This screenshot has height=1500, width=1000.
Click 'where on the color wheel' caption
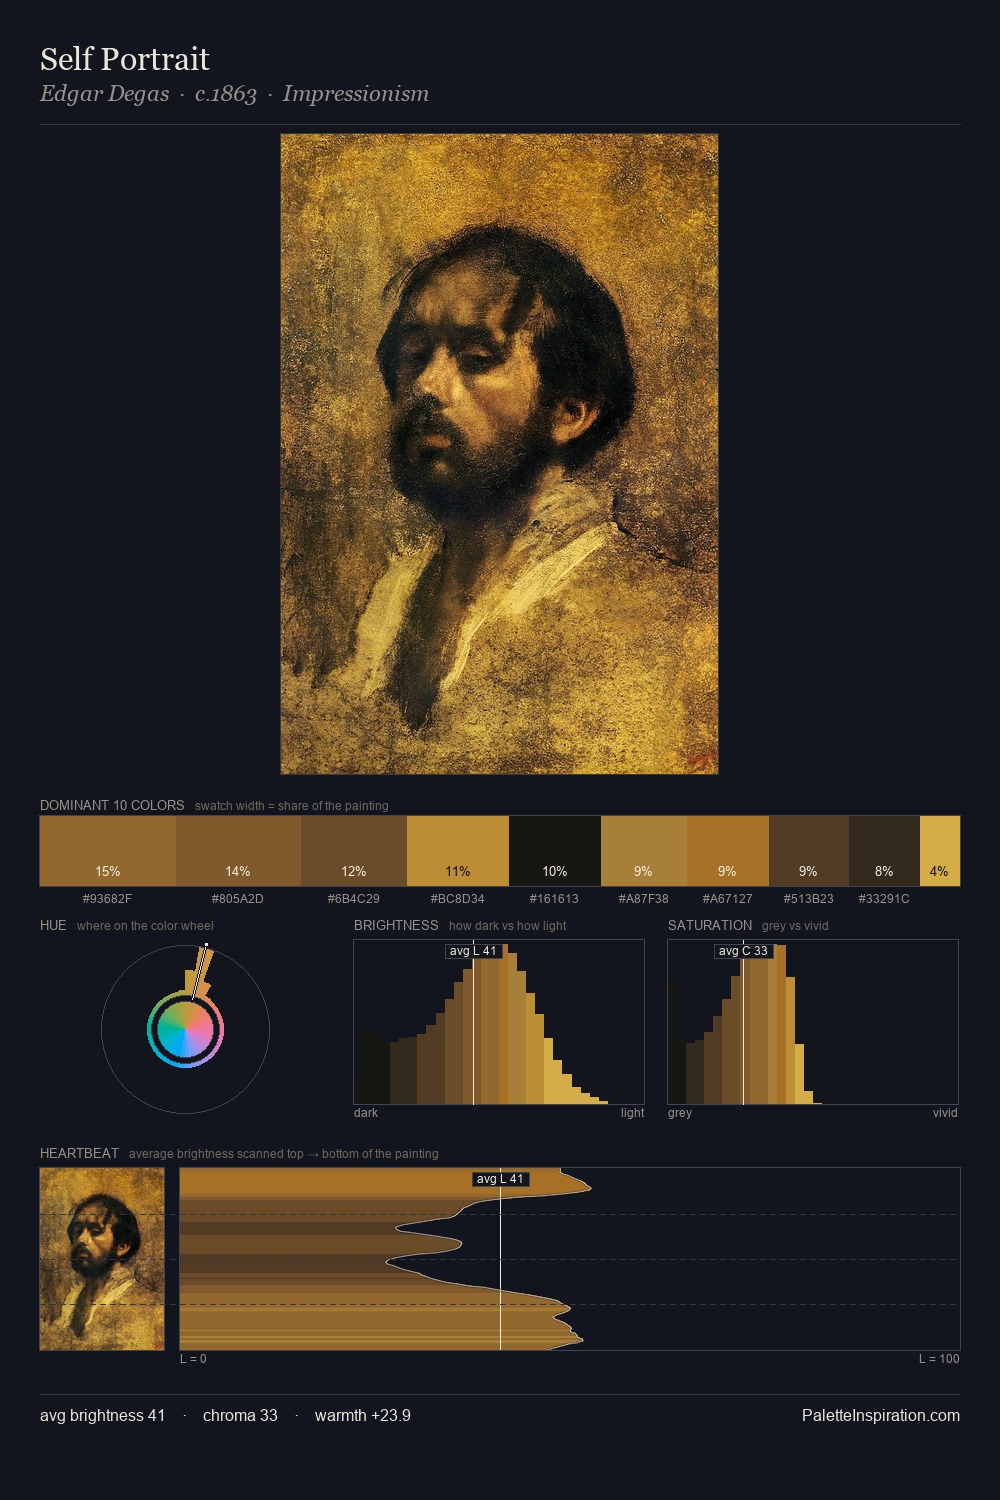[145, 926]
